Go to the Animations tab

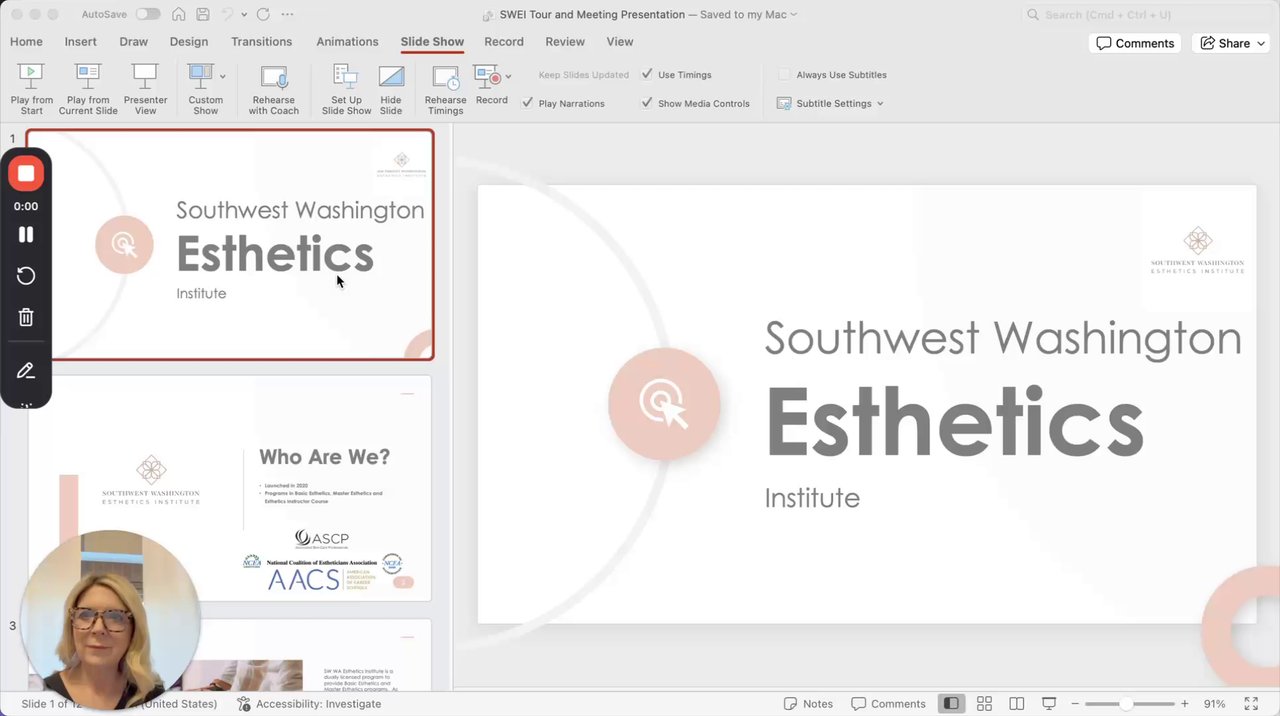[347, 42]
